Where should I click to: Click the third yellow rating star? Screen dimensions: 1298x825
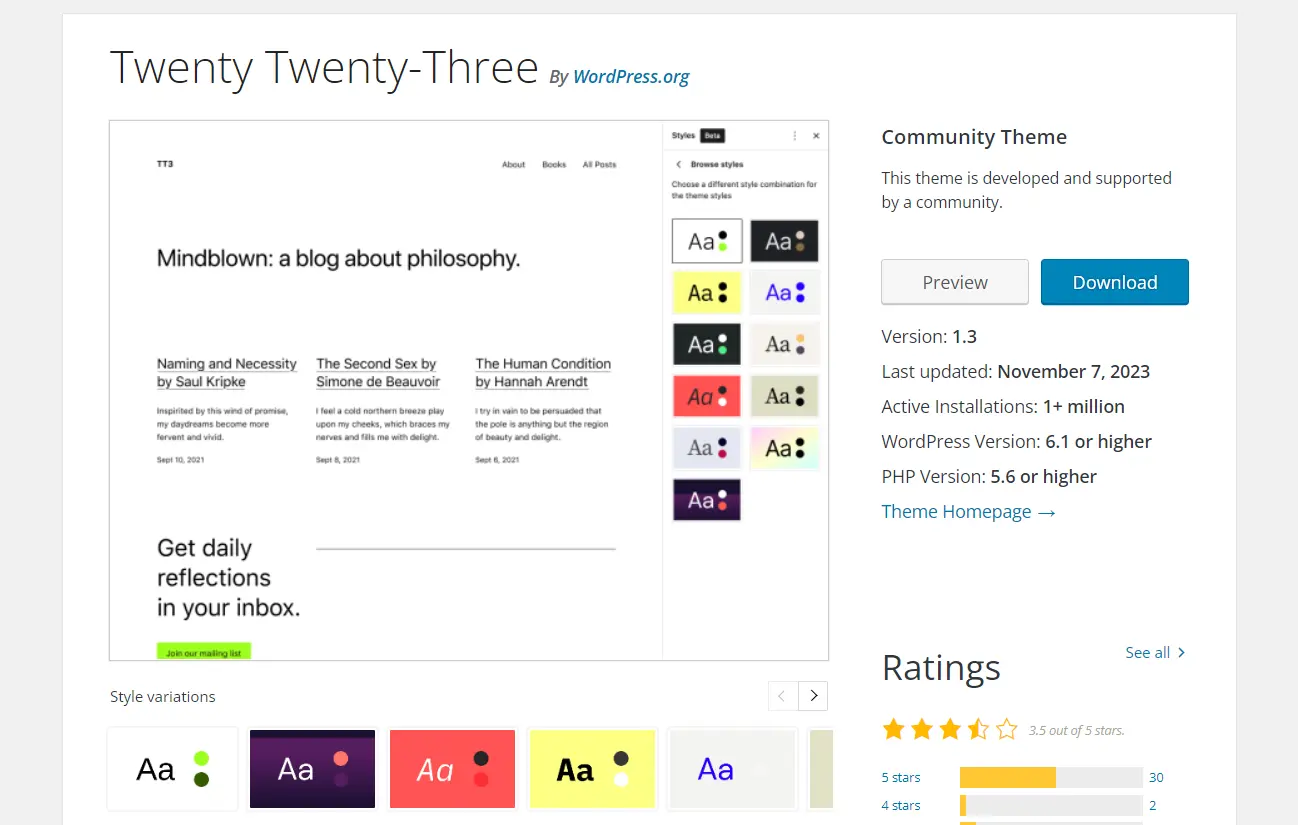(x=950, y=729)
